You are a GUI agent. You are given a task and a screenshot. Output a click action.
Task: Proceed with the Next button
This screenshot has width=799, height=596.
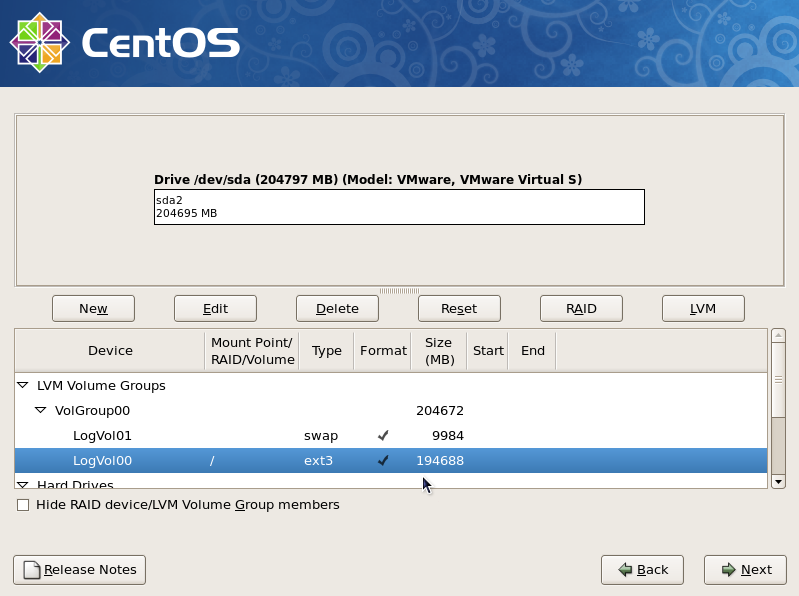pos(745,570)
